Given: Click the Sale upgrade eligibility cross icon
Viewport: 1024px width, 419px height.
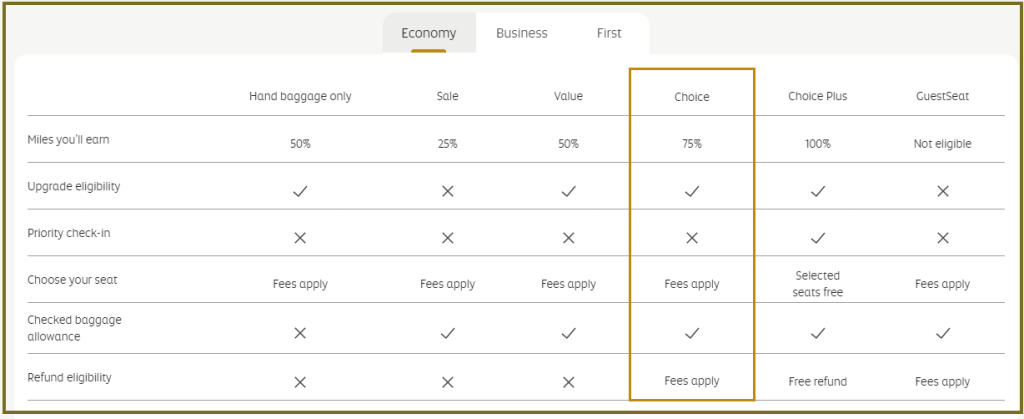Looking at the screenshot, I should [x=447, y=191].
